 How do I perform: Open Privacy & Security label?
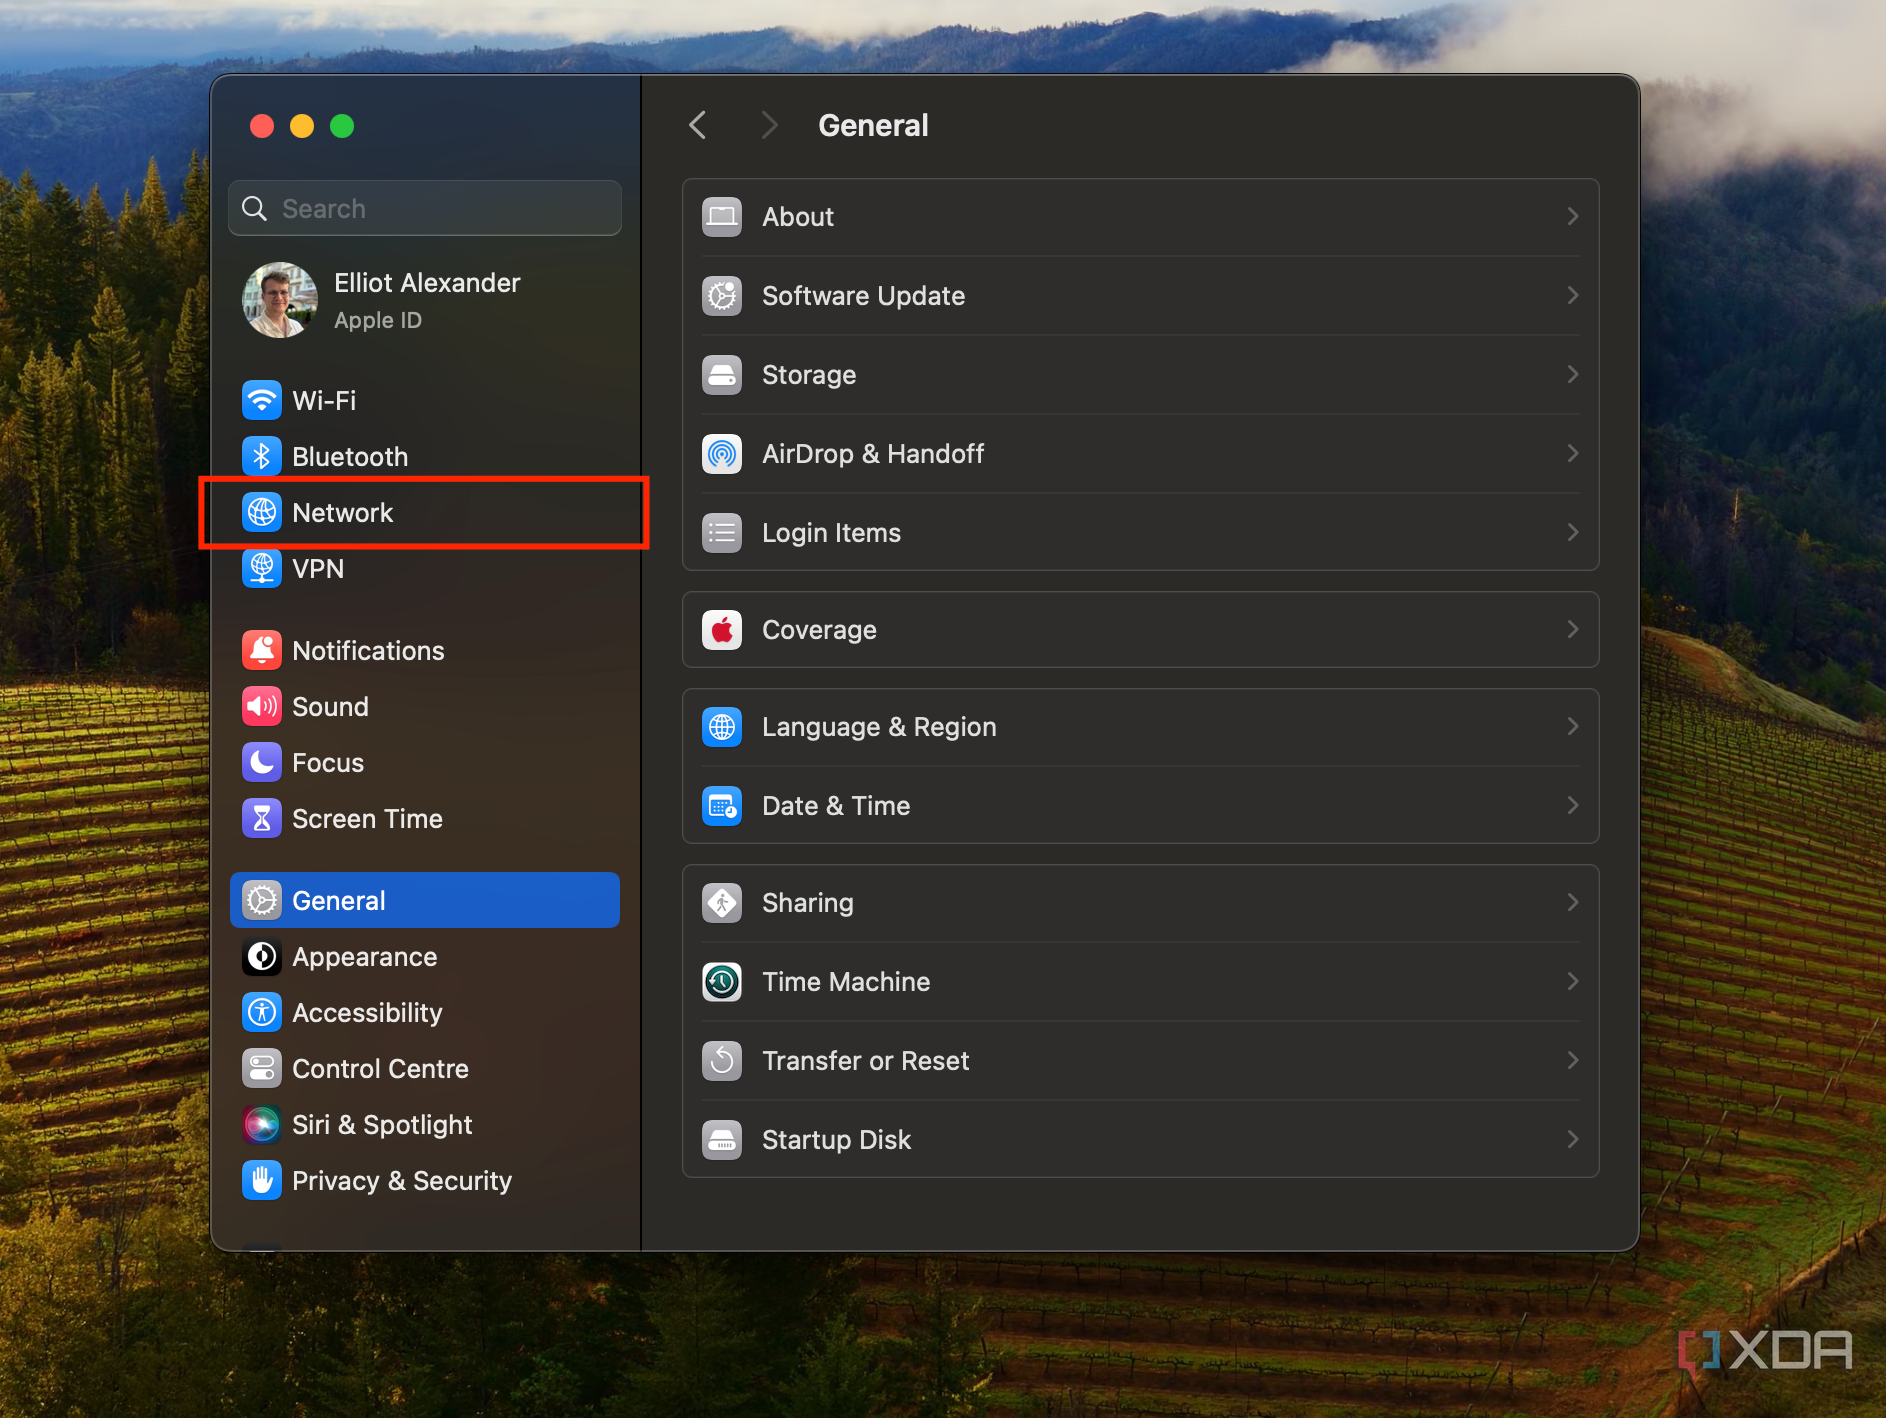[402, 1181]
